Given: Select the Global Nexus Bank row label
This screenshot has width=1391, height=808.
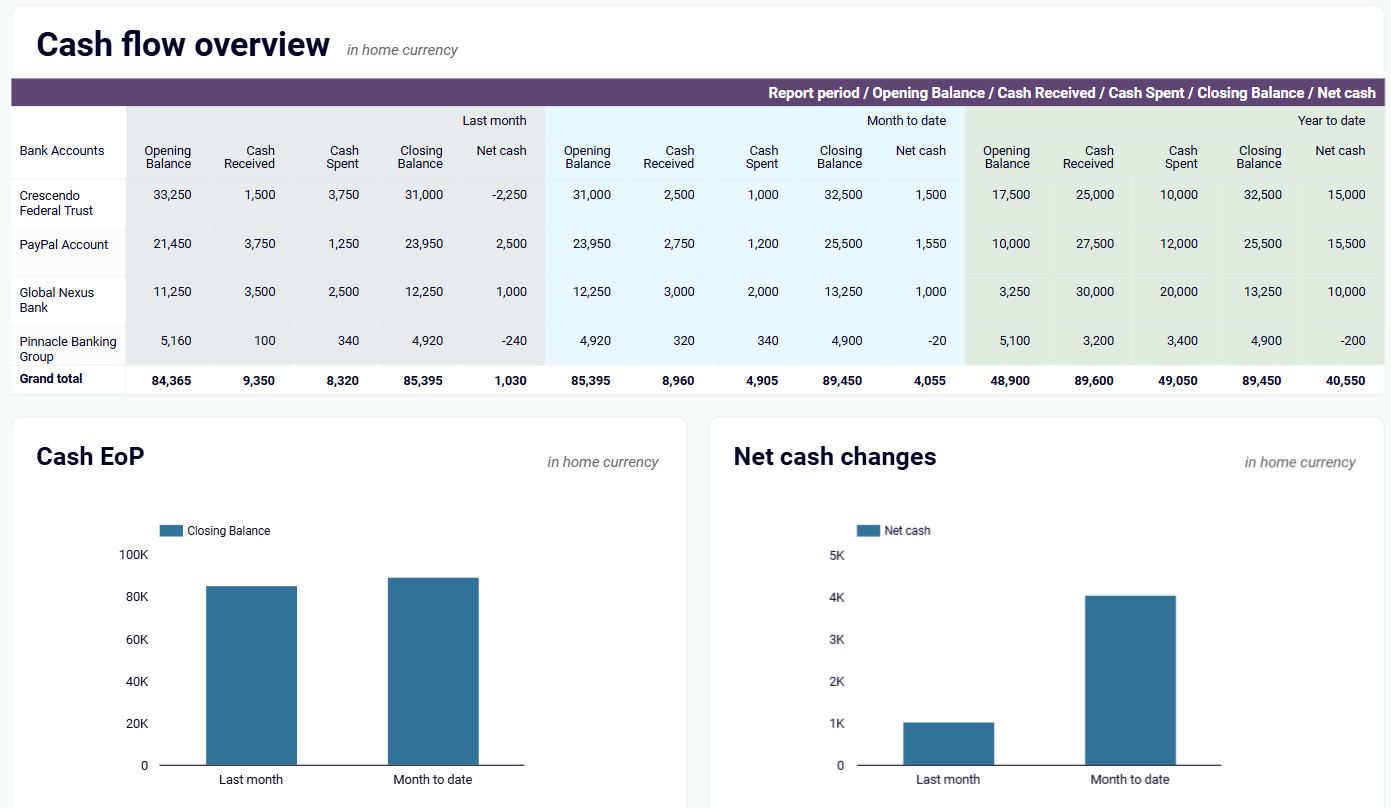Looking at the screenshot, I should coord(57,300).
